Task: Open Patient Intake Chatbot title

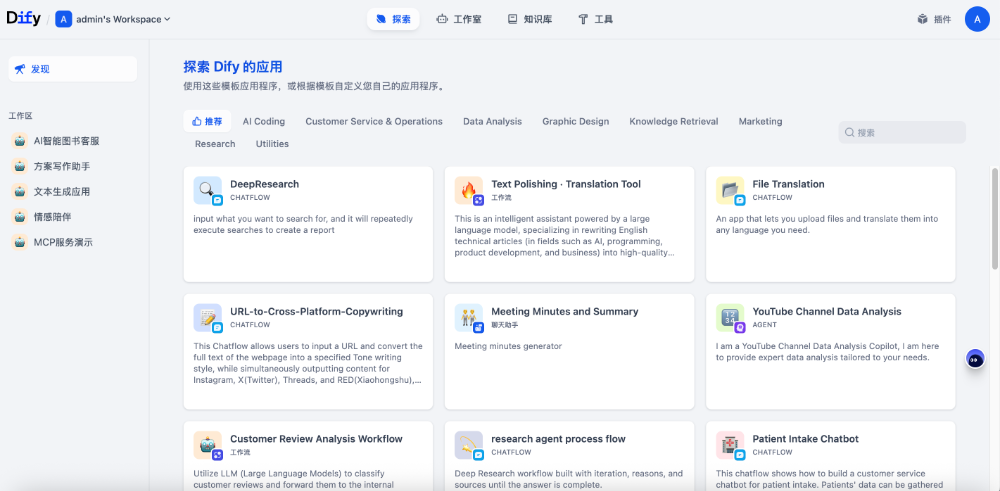Action: click(805, 439)
